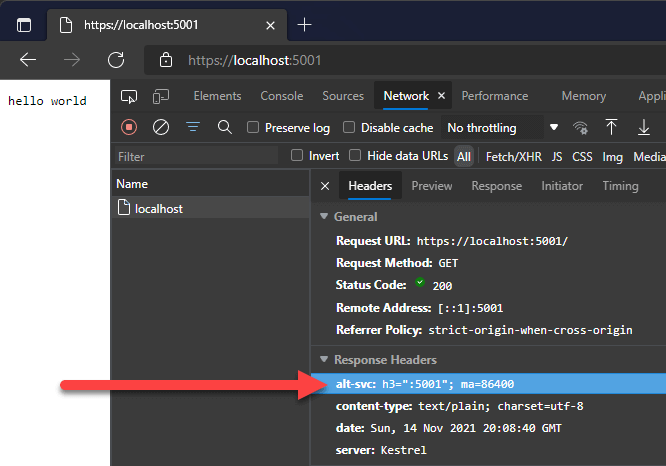
Task: Click the inspect element picker icon
Action: point(129,96)
